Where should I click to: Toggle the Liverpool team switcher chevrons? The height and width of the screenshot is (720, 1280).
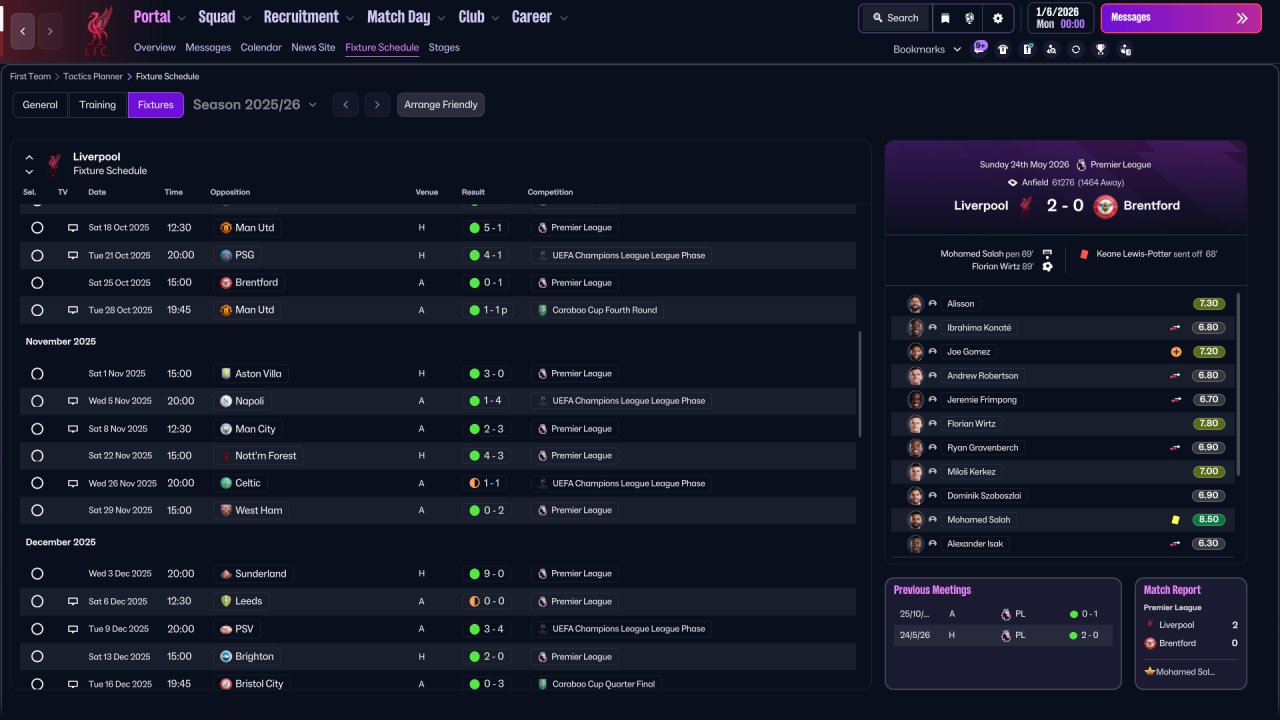pos(29,164)
